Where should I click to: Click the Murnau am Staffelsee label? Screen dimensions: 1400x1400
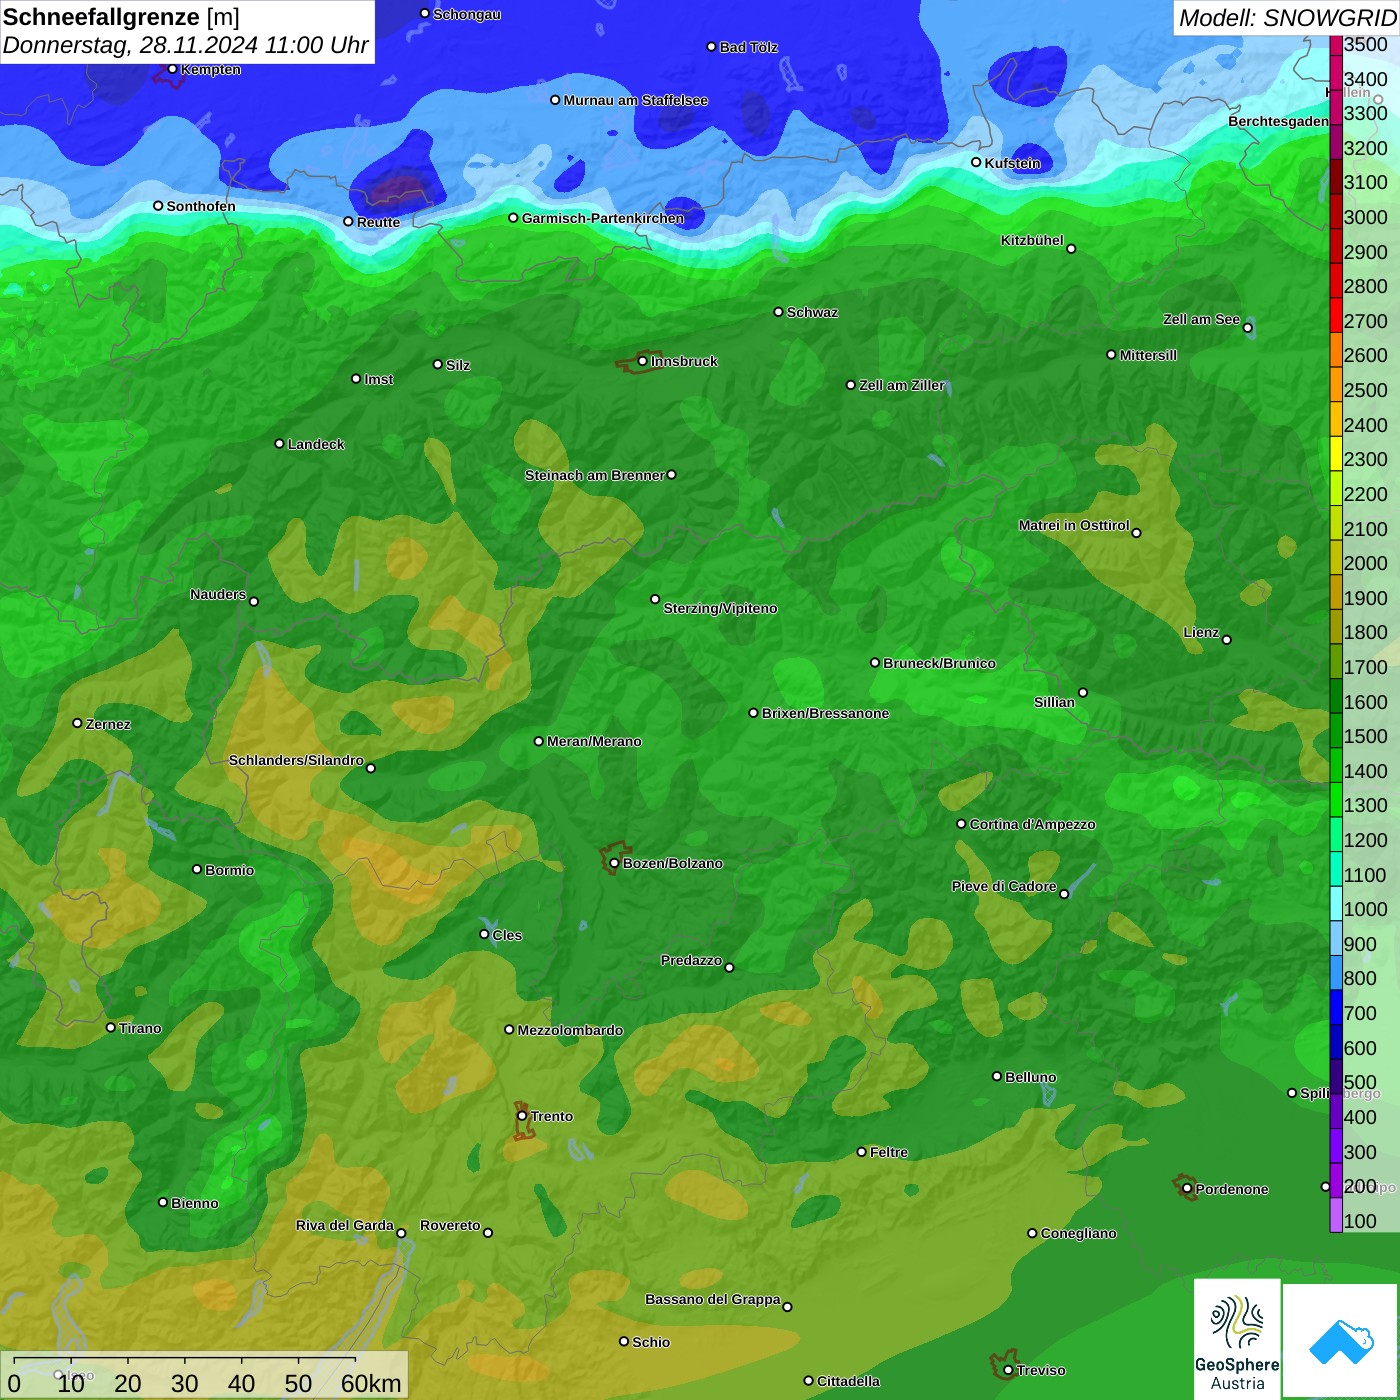635,100
